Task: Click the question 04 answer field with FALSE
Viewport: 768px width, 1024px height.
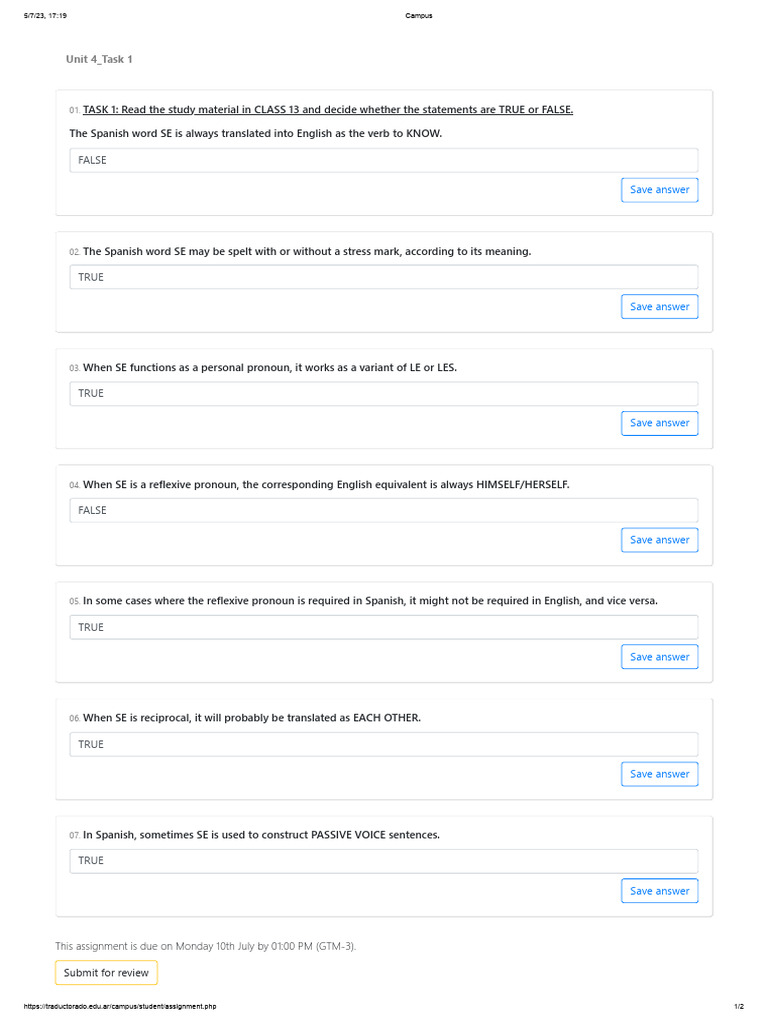Action: pyautogui.click(x=384, y=510)
